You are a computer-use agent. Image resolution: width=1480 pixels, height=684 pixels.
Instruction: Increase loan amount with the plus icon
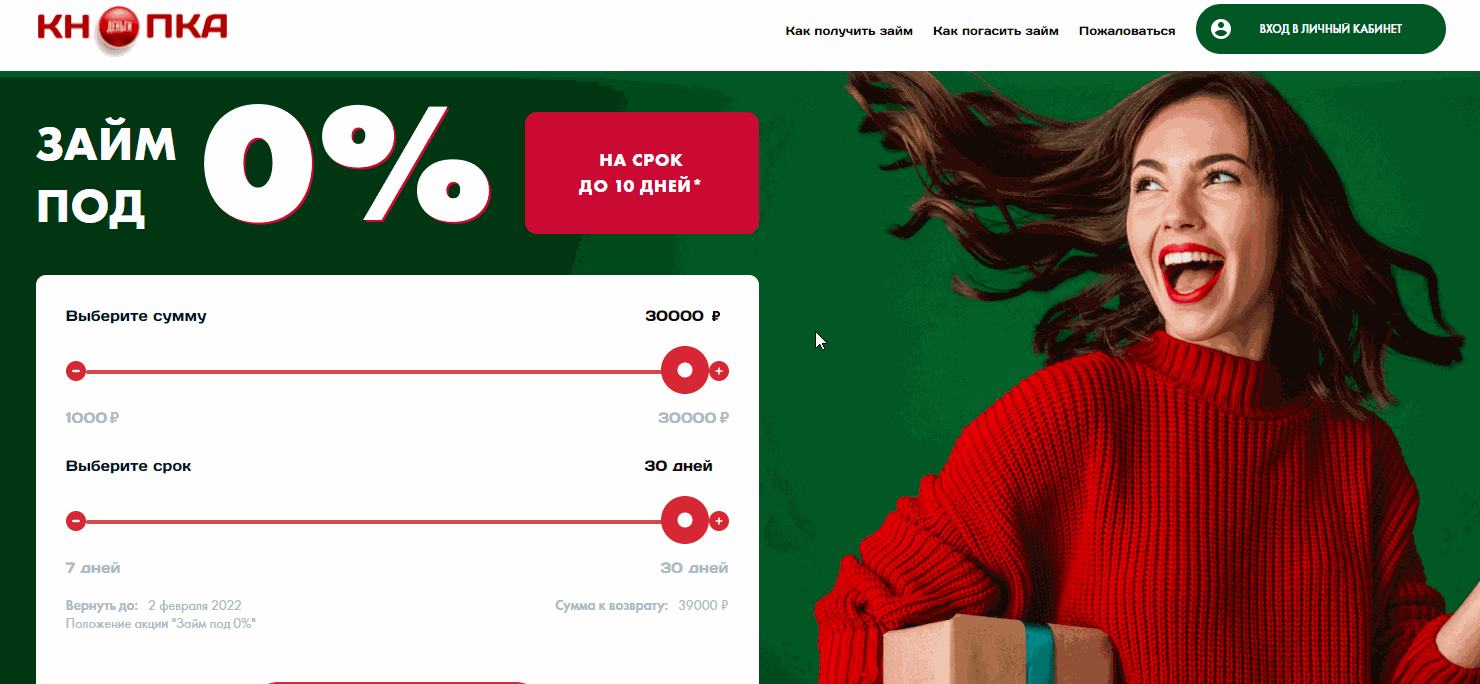[x=719, y=371]
